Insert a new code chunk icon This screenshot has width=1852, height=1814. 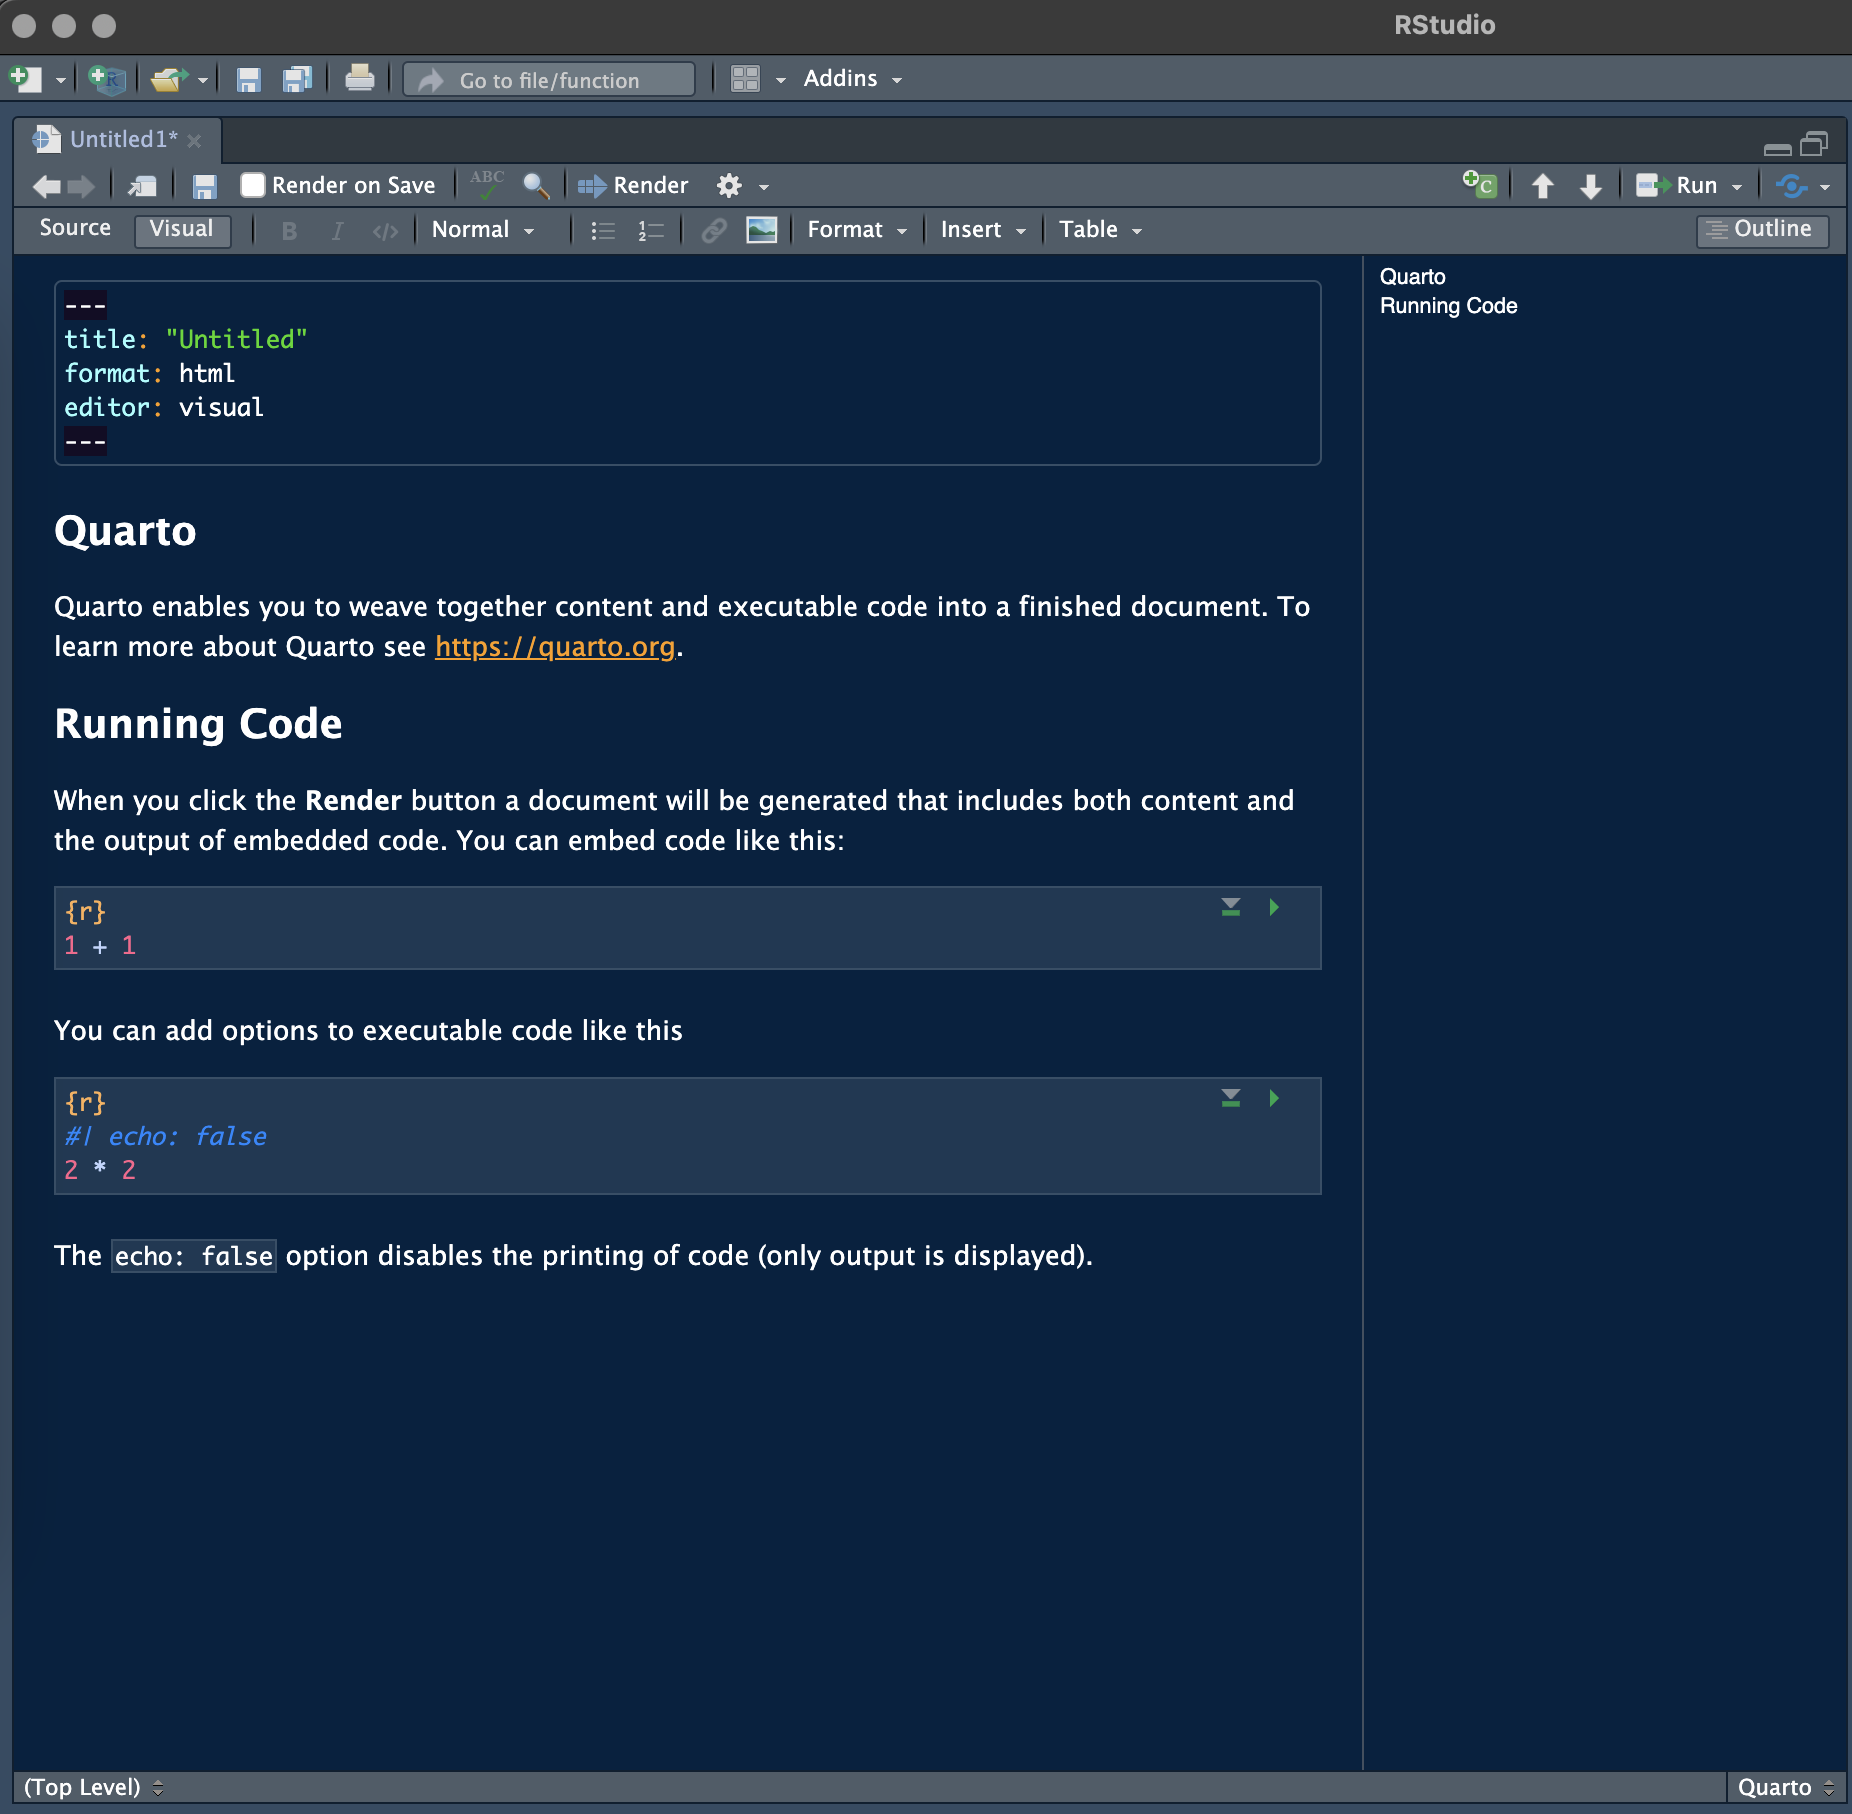click(1479, 185)
